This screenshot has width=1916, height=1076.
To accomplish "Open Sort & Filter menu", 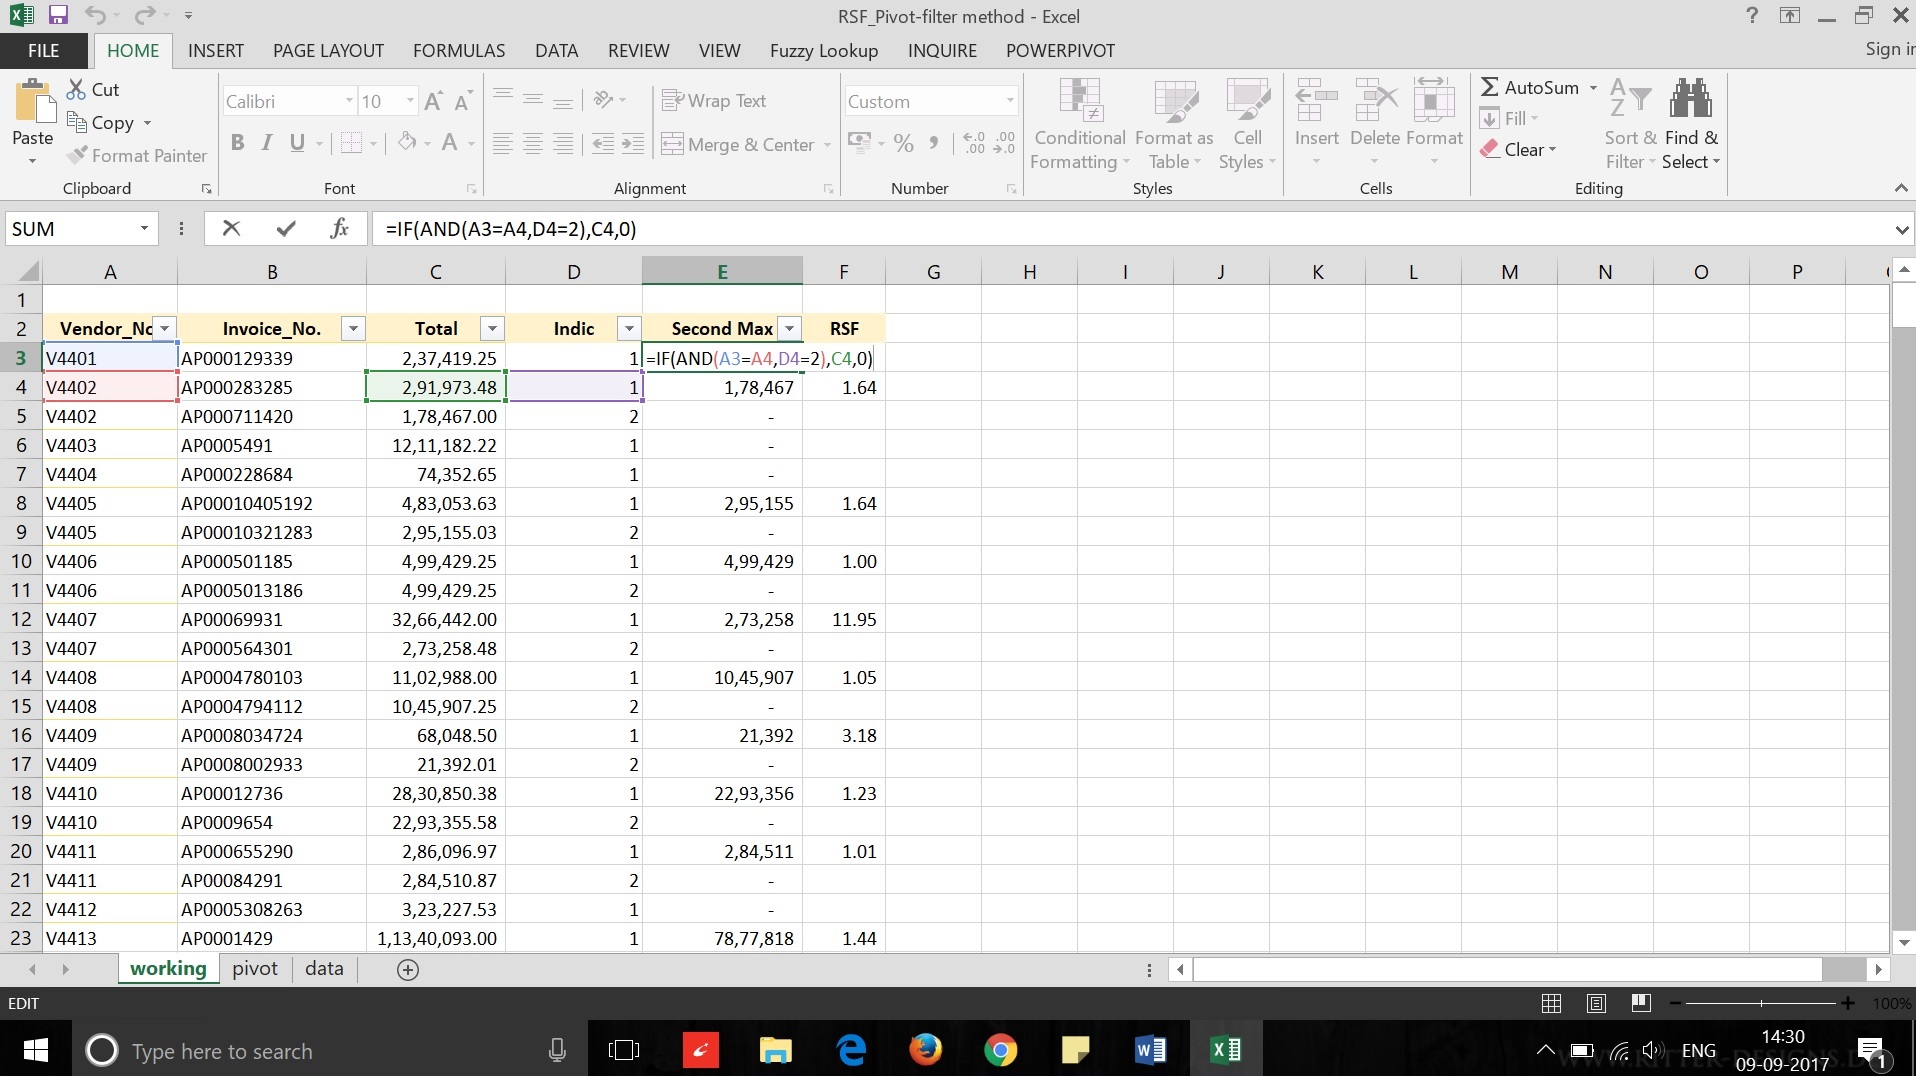I will [1631, 124].
